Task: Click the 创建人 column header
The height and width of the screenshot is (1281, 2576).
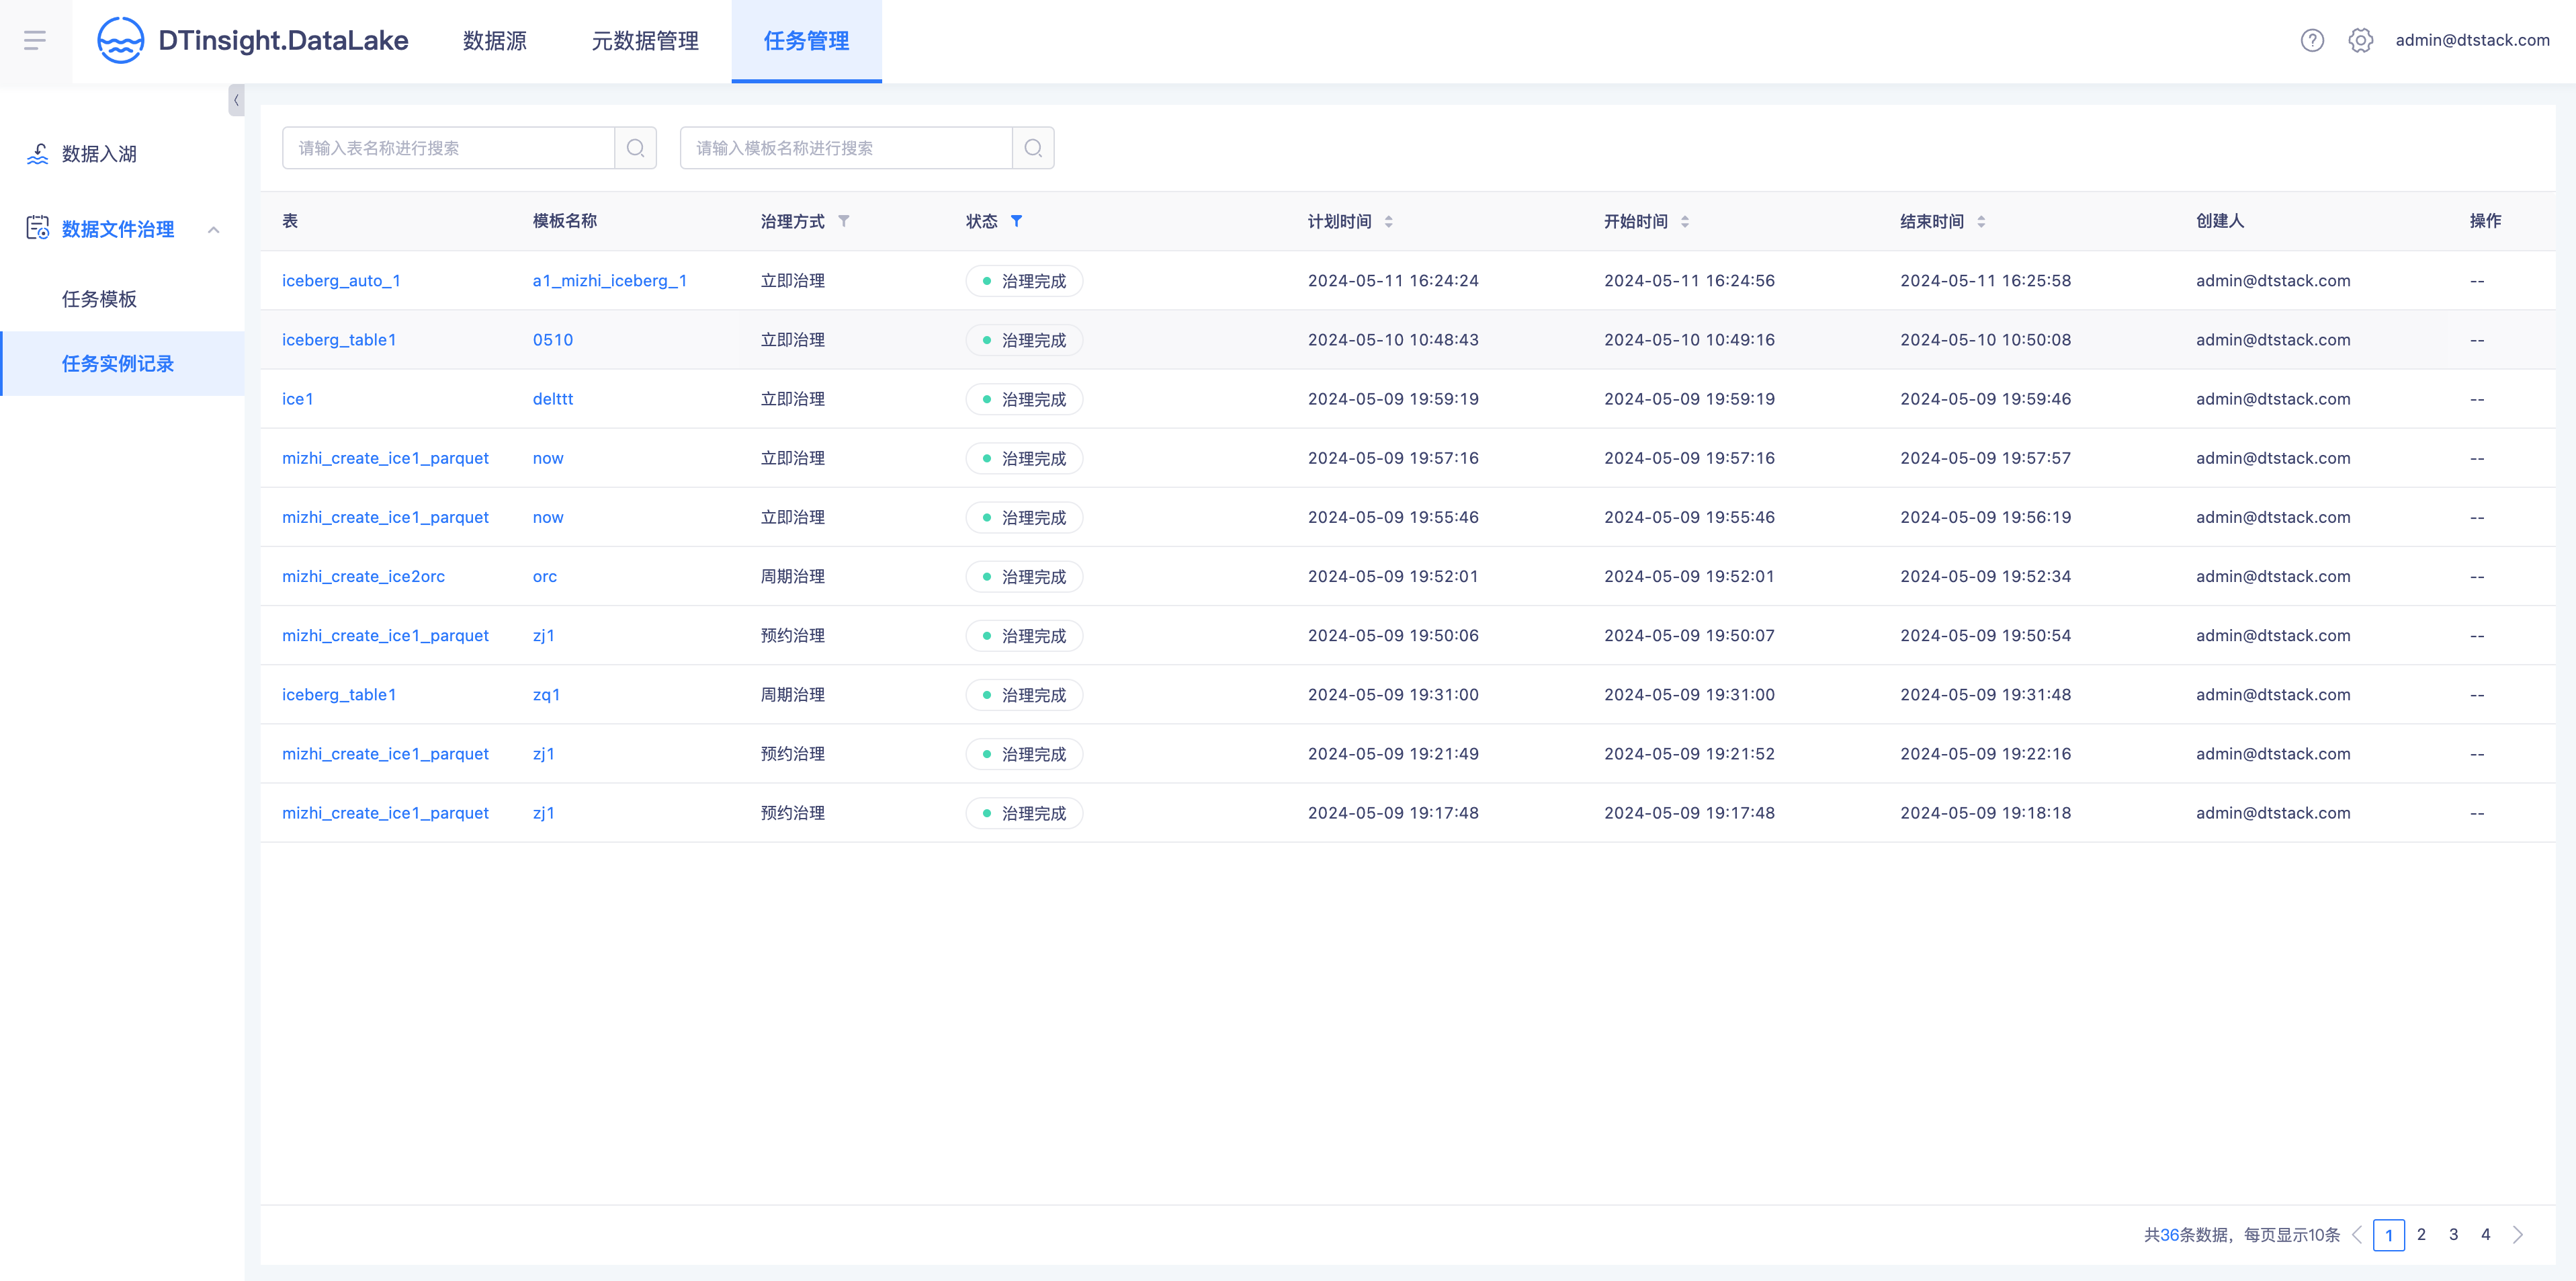Action: coord(2220,221)
